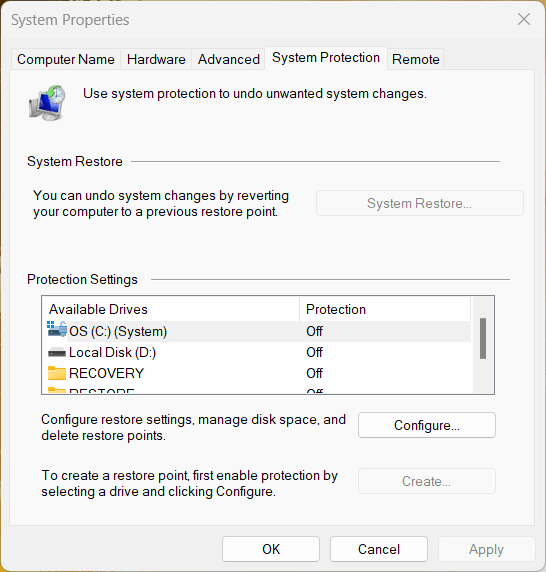Go to the Advanced tab

coord(229,59)
